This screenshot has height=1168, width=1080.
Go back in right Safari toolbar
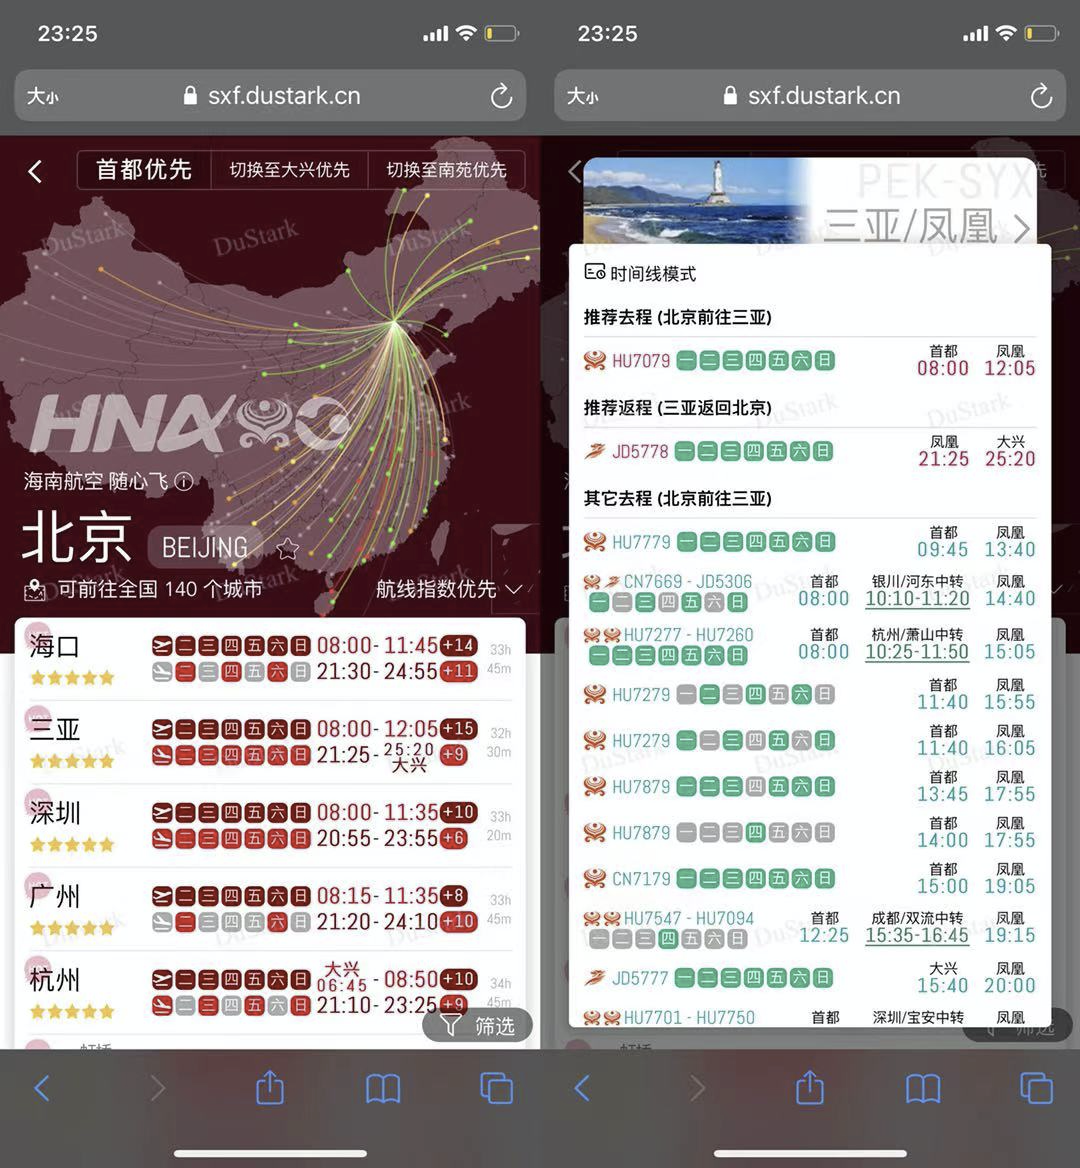click(x=582, y=1088)
